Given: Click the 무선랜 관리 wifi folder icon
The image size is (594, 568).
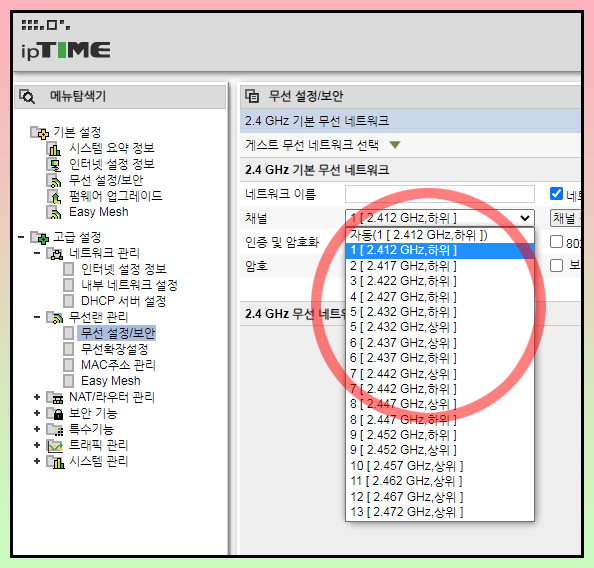Looking at the screenshot, I should coord(55,317).
